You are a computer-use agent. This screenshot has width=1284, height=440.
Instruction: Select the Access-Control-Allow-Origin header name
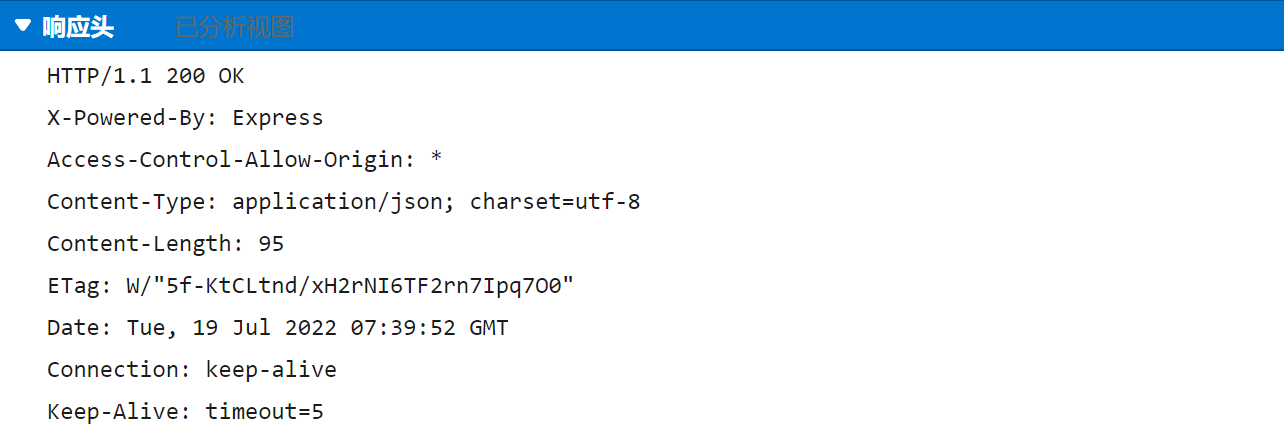coord(229,160)
